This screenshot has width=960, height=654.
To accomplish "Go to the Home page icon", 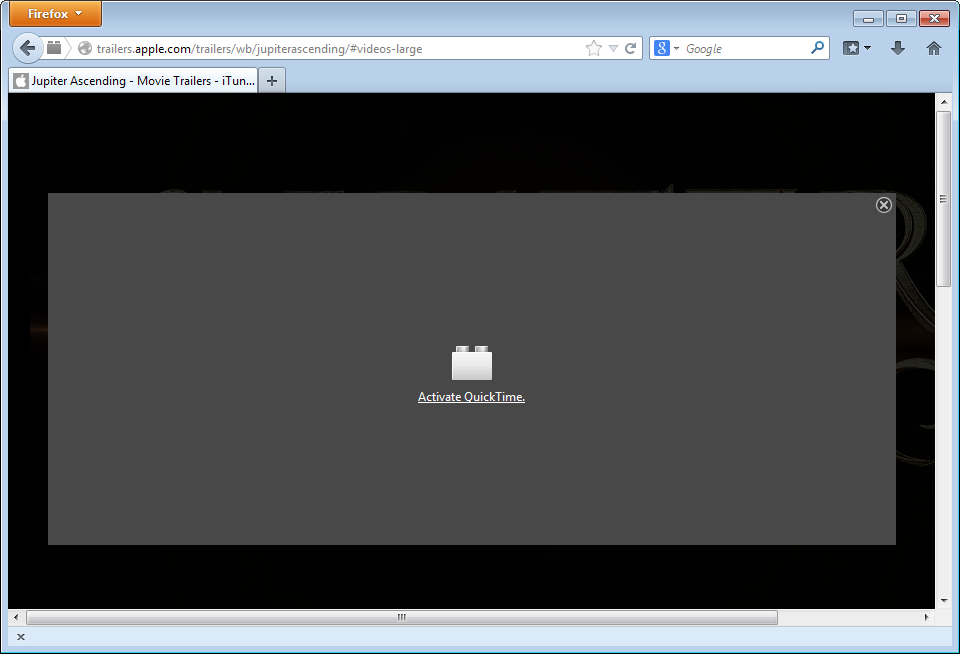I will tap(934, 48).
